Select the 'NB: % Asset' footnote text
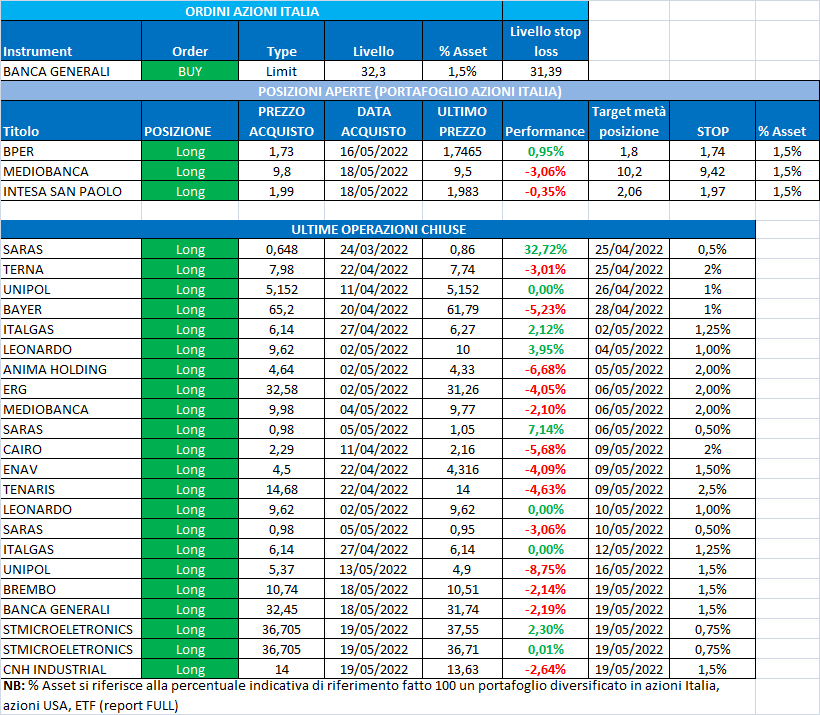The height and width of the screenshot is (715, 820). pyautogui.click(x=361, y=695)
